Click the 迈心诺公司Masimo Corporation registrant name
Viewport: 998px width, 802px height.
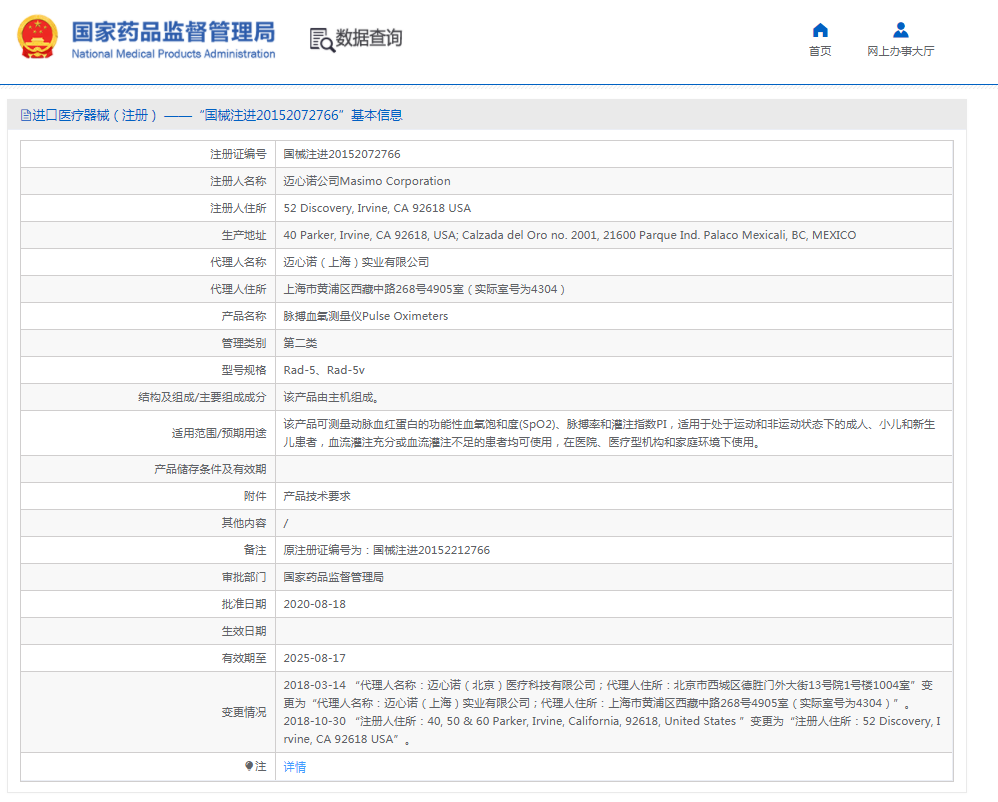coord(367,181)
